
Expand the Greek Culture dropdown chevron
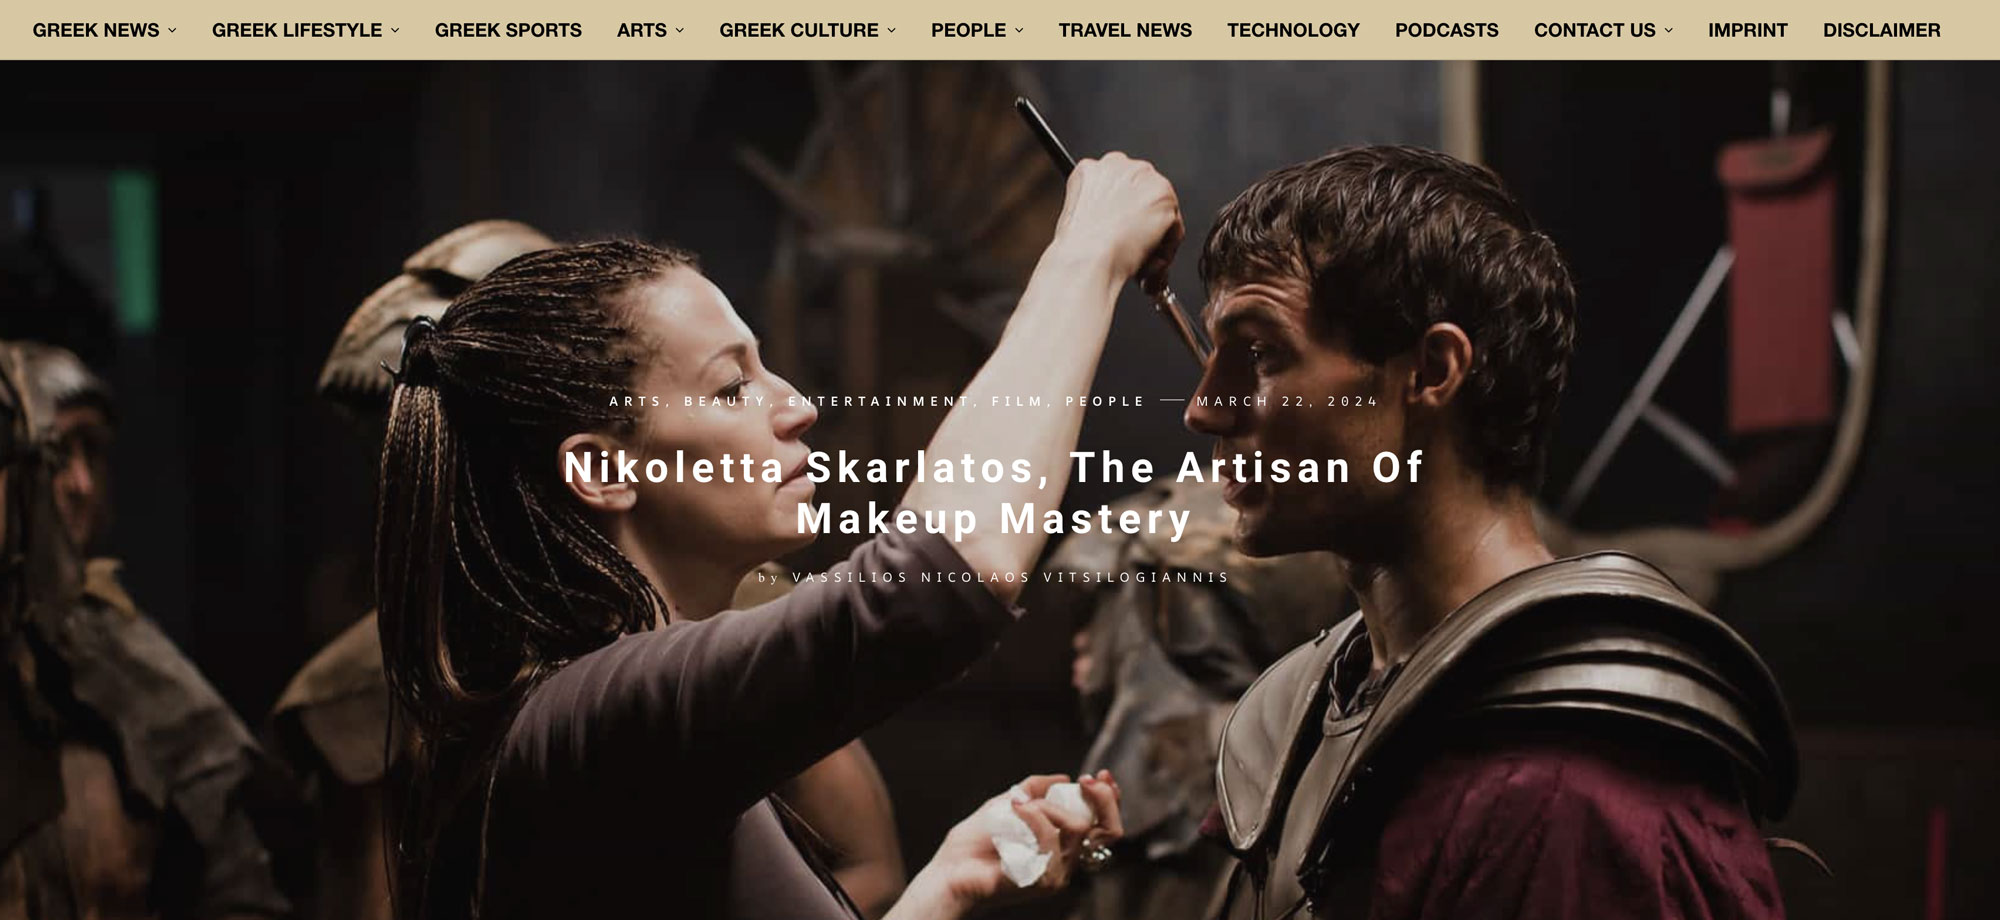(x=892, y=31)
